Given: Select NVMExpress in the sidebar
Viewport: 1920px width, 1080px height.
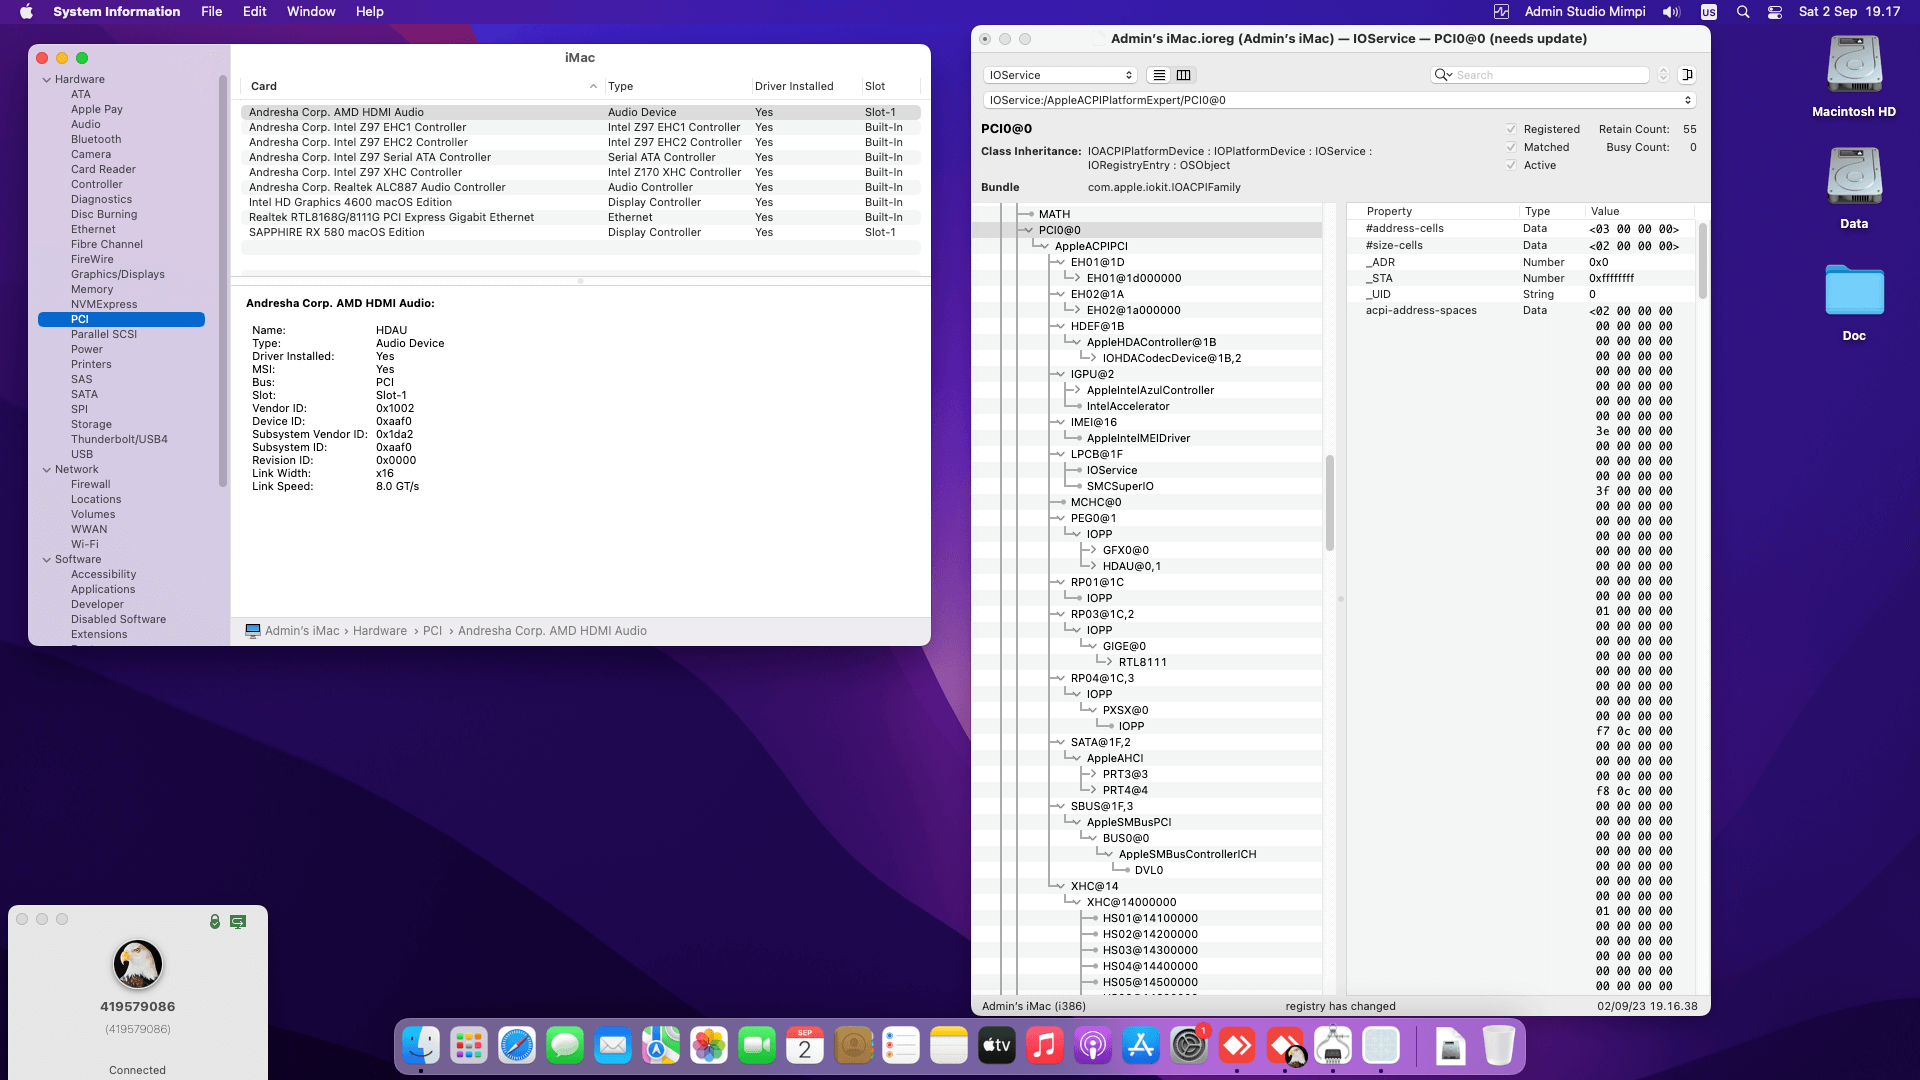Looking at the screenshot, I should [x=104, y=304].
